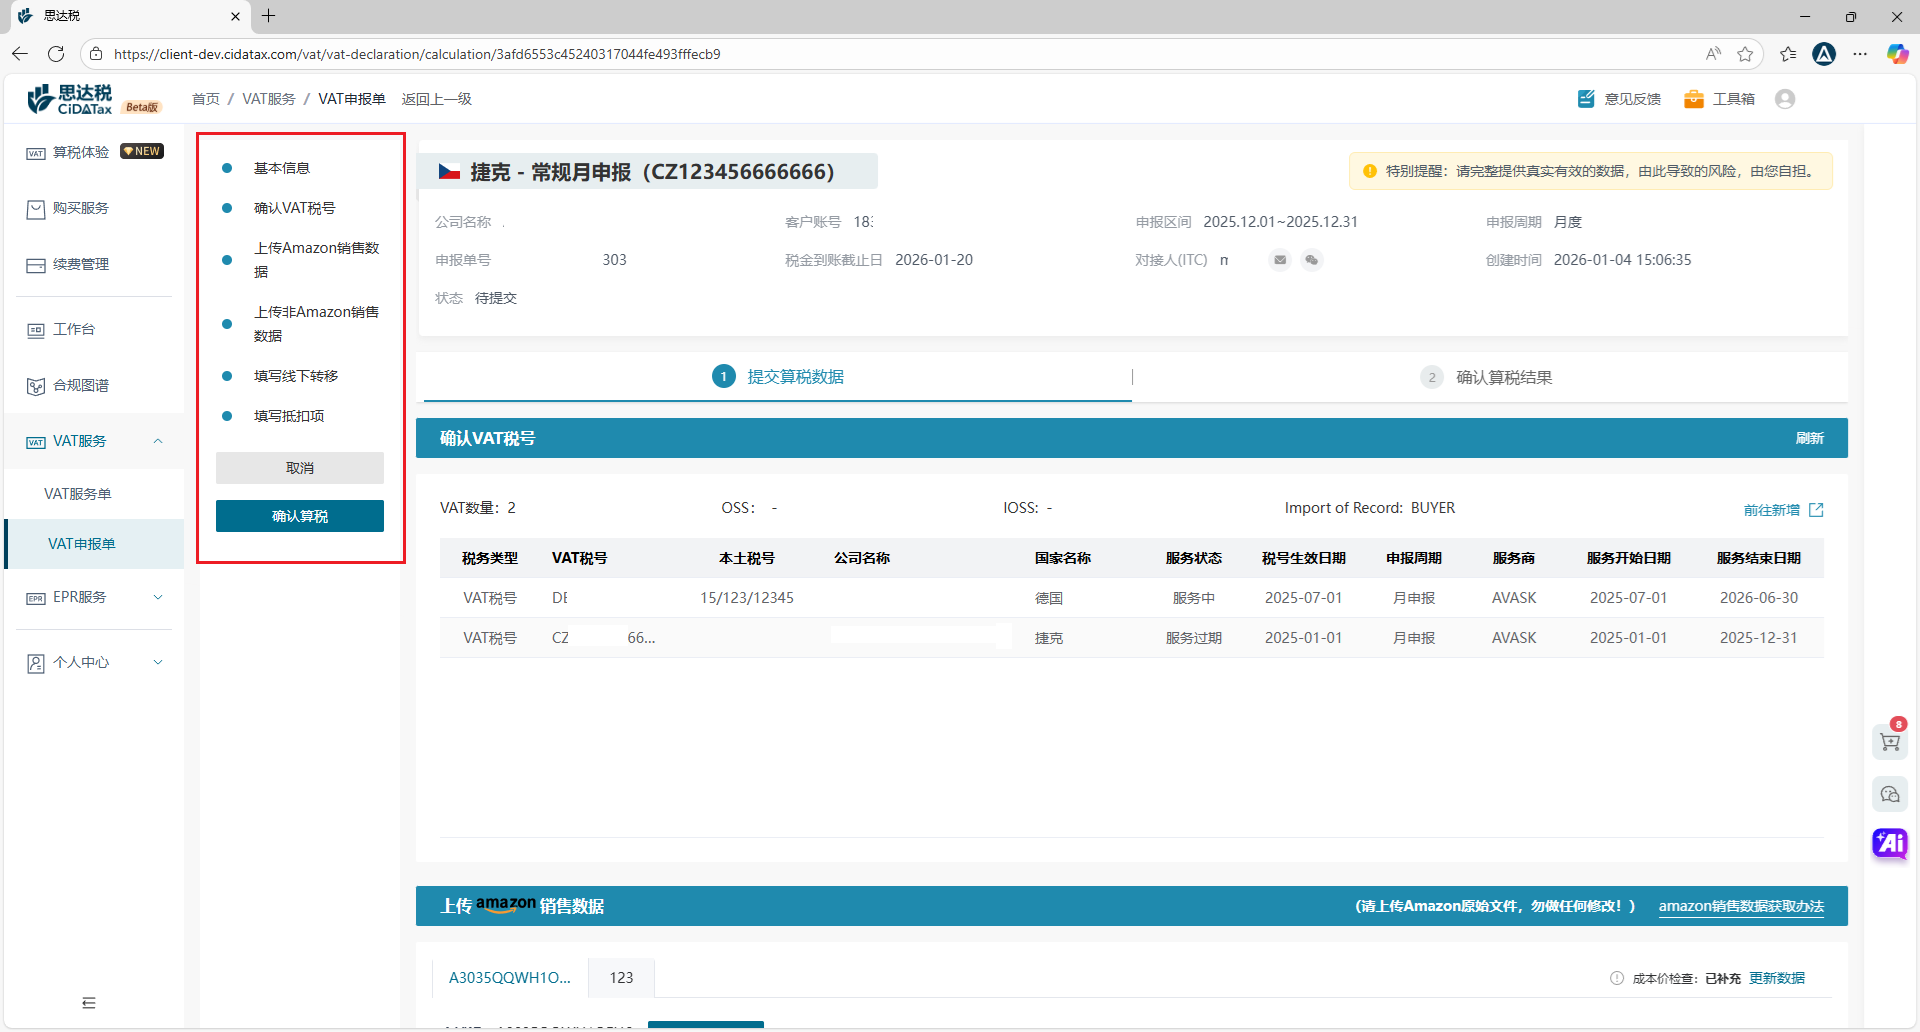The height and width of the screenshot is (1032, 1920).
Task: Switch to the 确认算税结果 step tab
Action: point(1503,377)
